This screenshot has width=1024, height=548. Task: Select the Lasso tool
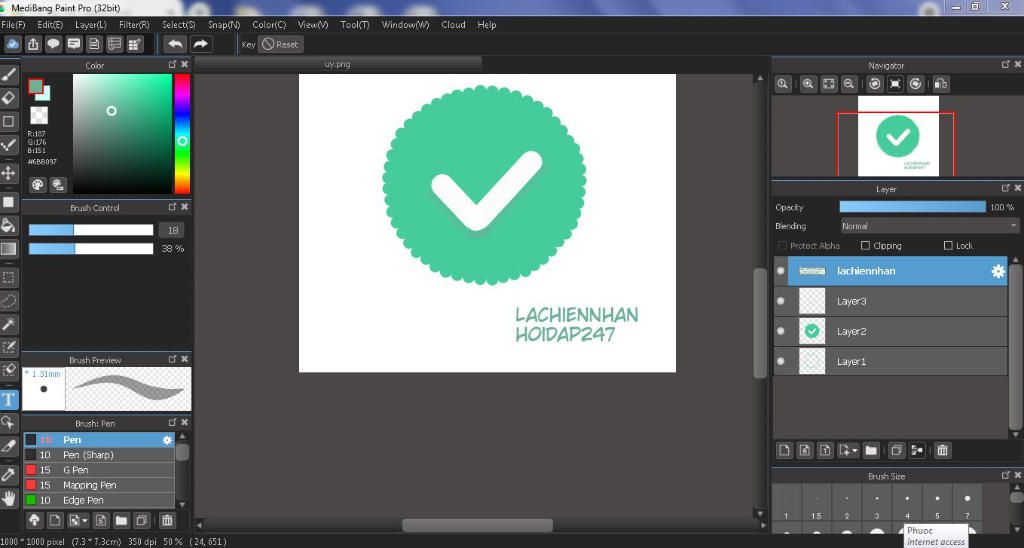[8, 300]
